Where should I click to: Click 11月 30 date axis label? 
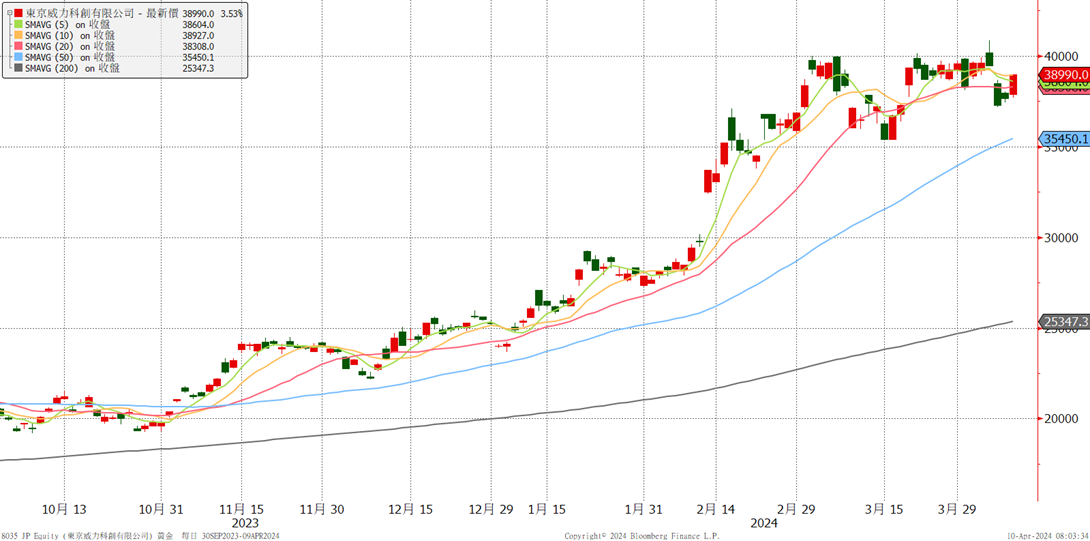(322, 509)
